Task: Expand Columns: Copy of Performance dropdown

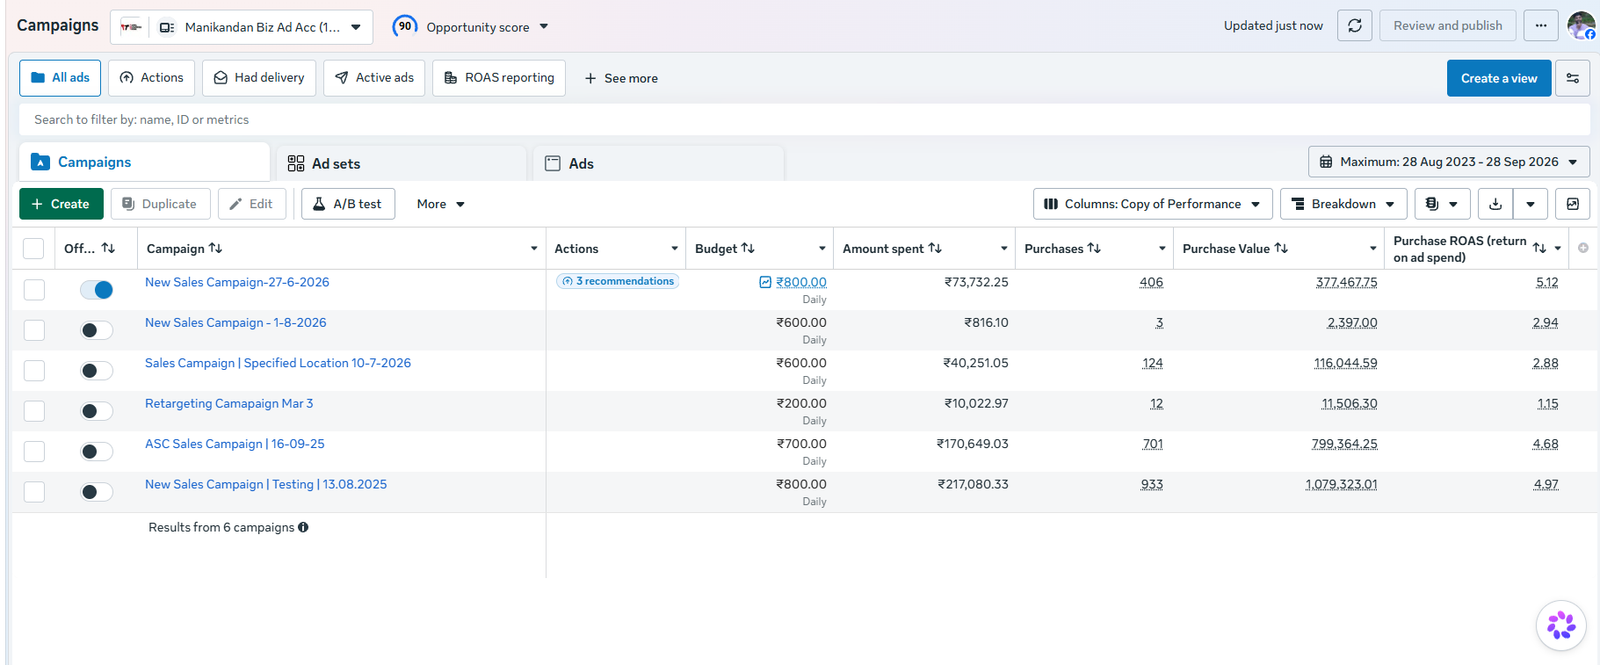Action: (x=1153, y=204)
